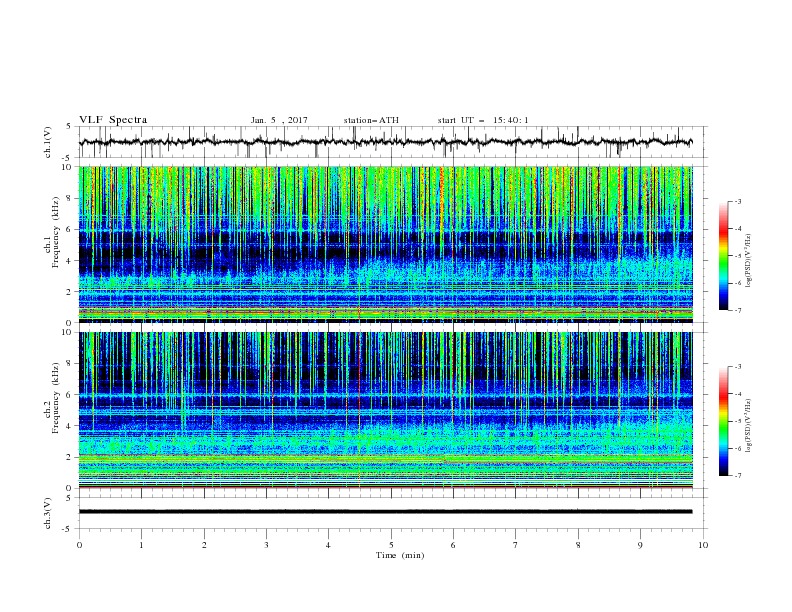Image resolution: width=792 pixels, height=612 pixels.
Task: Click the ch.1 'Frequency (kHz)' axis label
Action: coord(56,234)
